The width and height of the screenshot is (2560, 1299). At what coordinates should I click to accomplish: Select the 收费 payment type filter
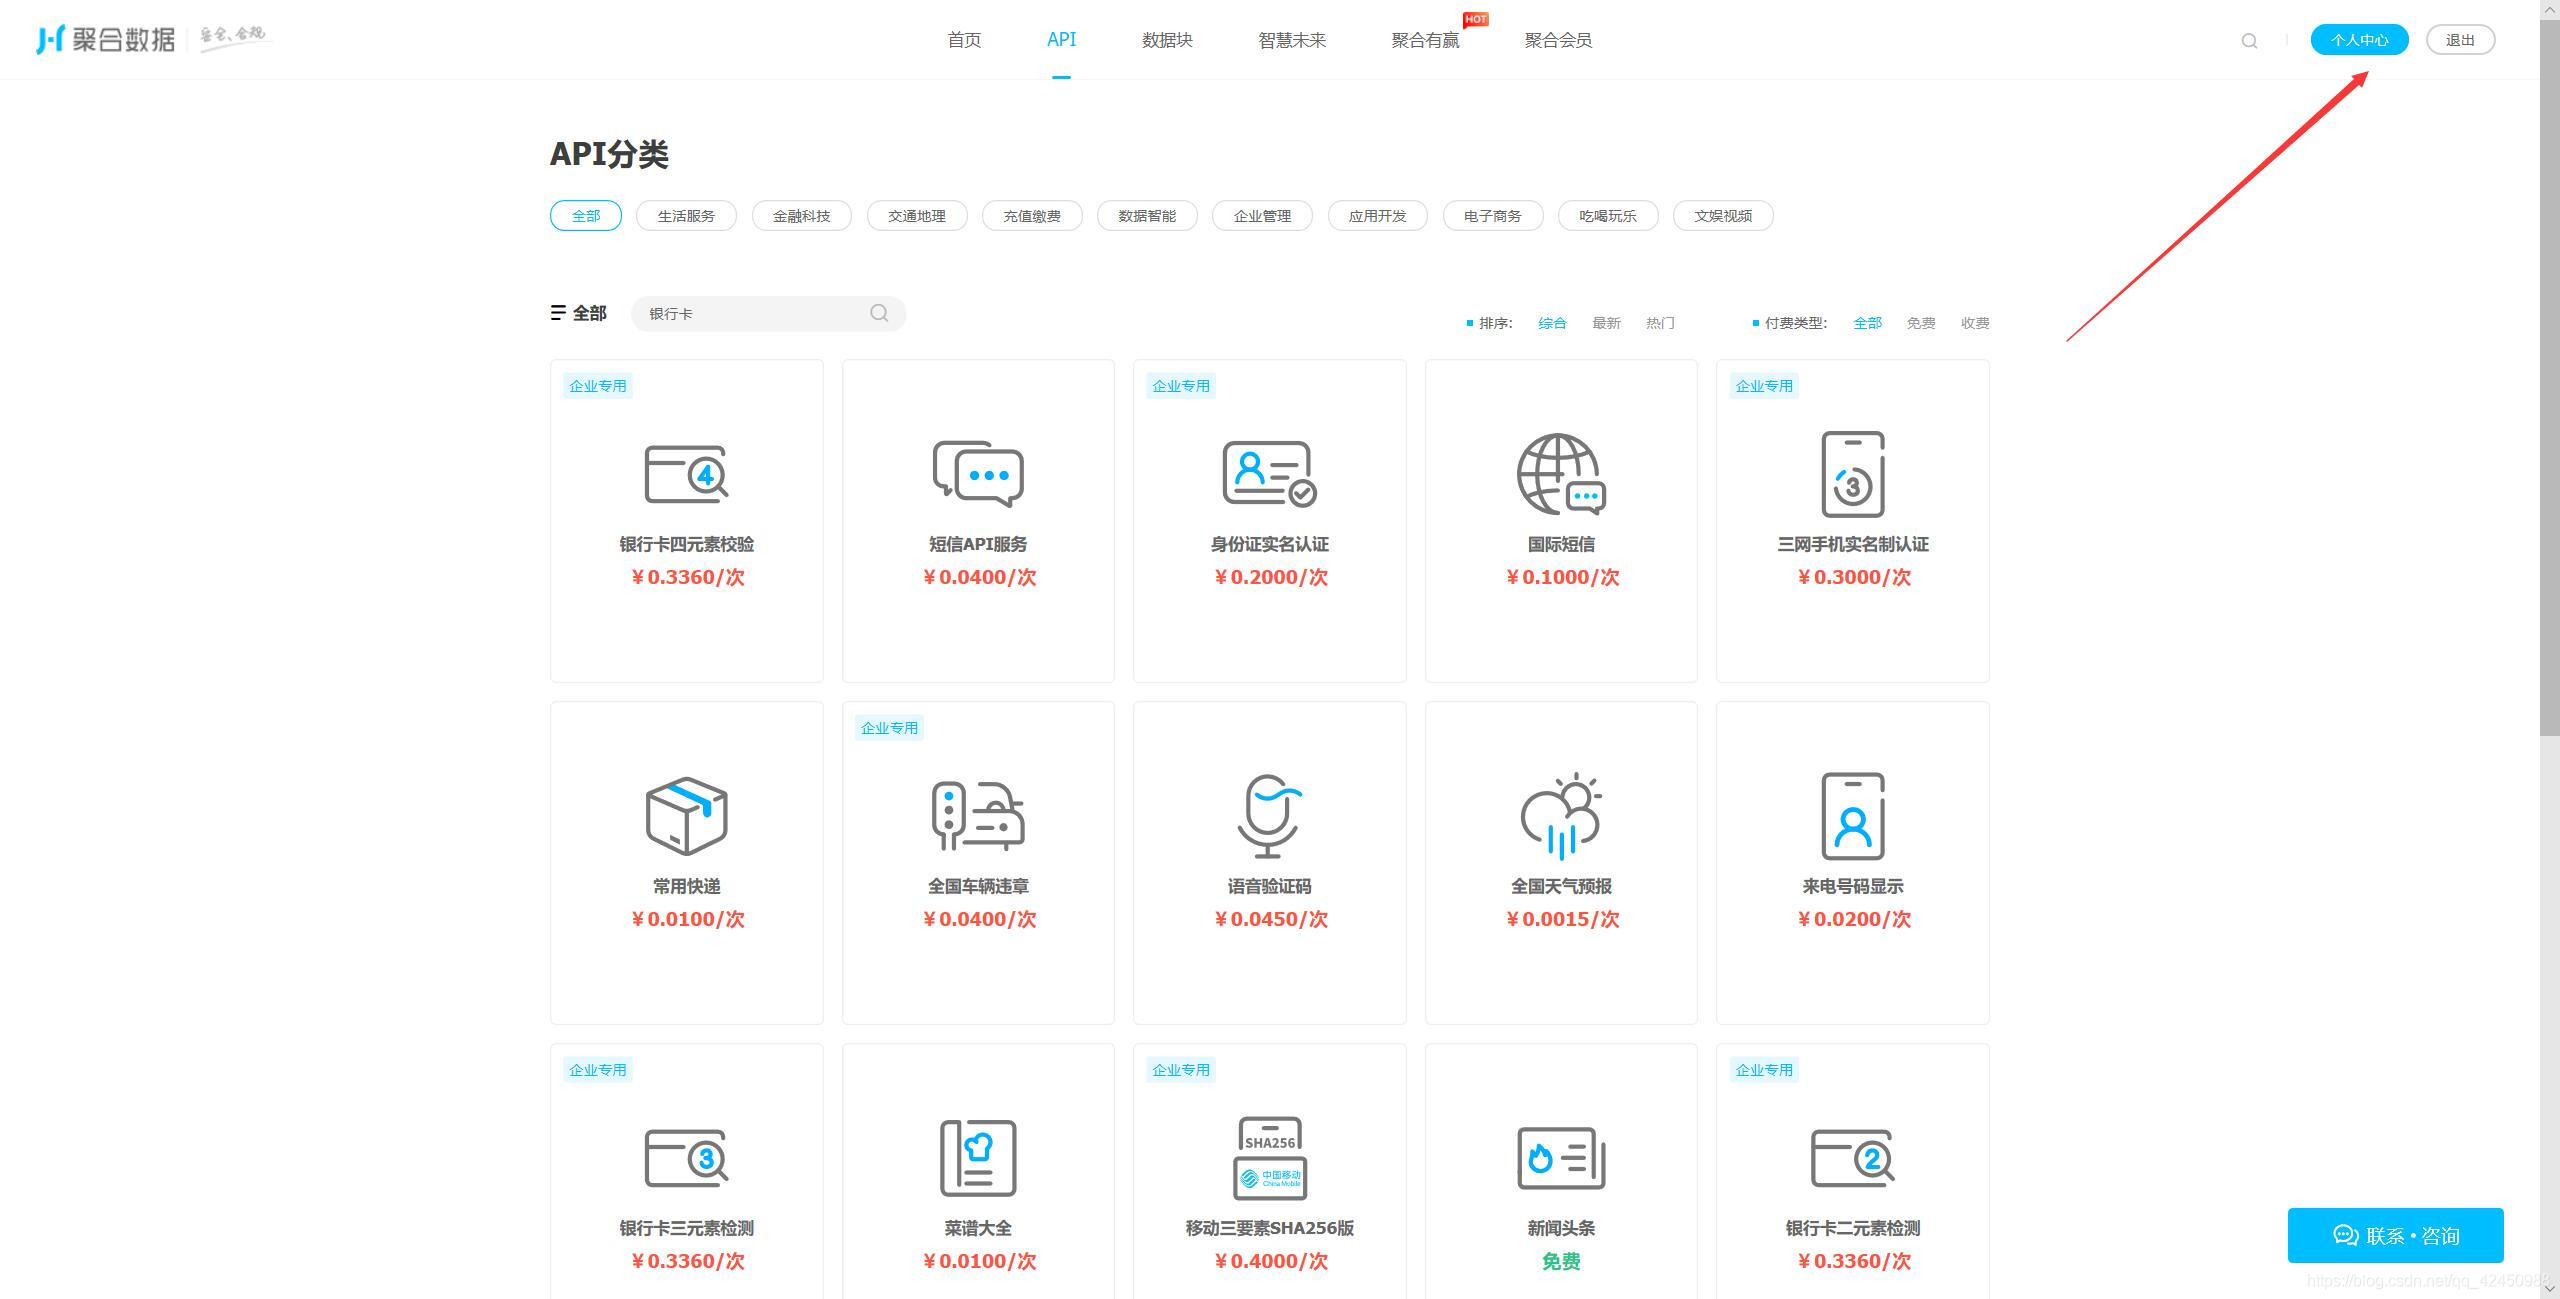click(x=1974, y=323)
